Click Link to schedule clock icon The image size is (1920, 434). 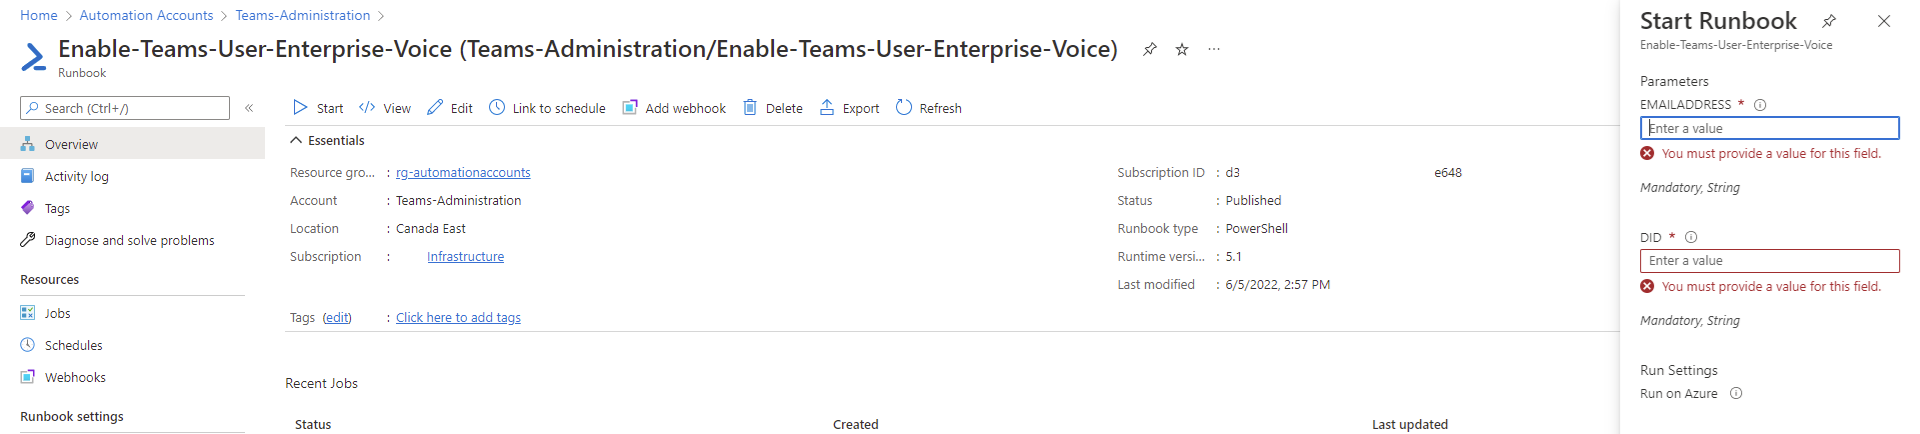(497, 108)
